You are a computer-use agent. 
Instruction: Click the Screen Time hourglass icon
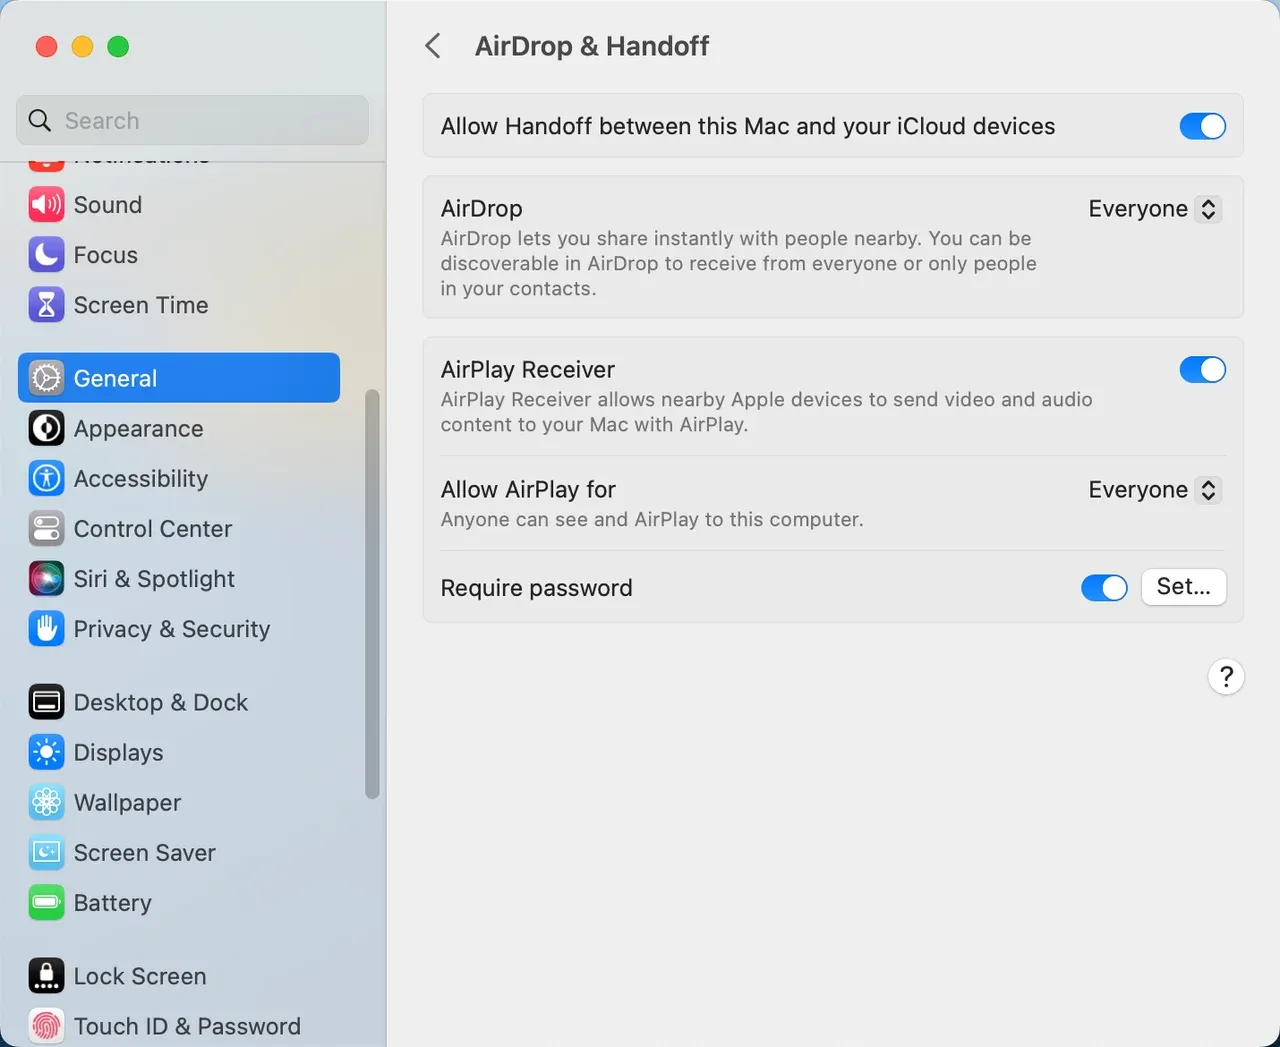(46, 305)
